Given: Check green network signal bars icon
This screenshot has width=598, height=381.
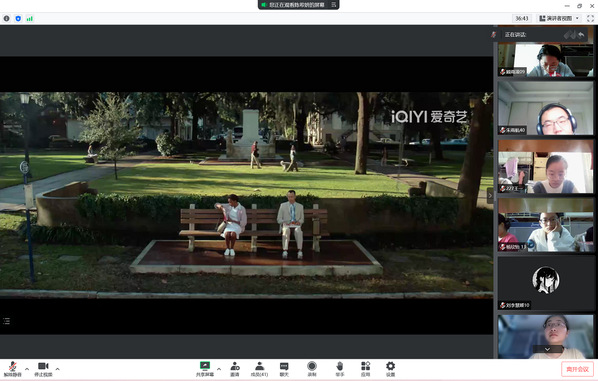Looking at the screenshot, I should [x=29, y=18].
